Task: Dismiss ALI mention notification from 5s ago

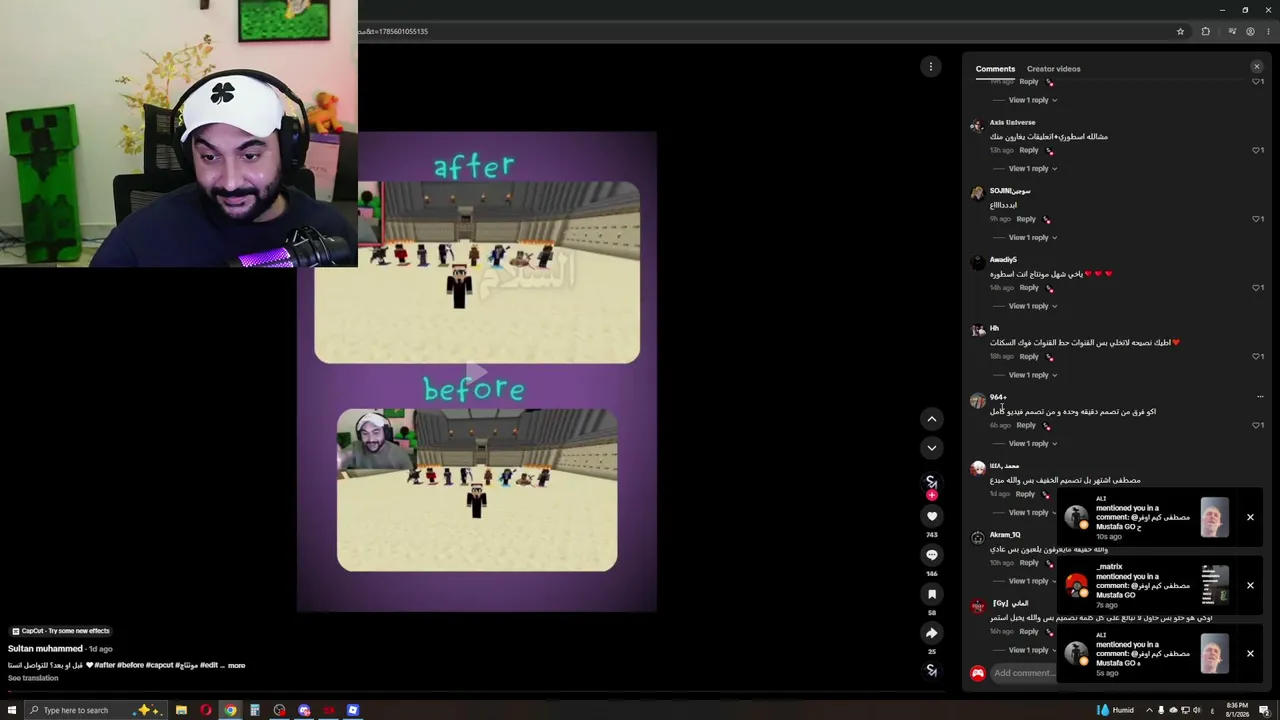Action: pos(1250,653)
